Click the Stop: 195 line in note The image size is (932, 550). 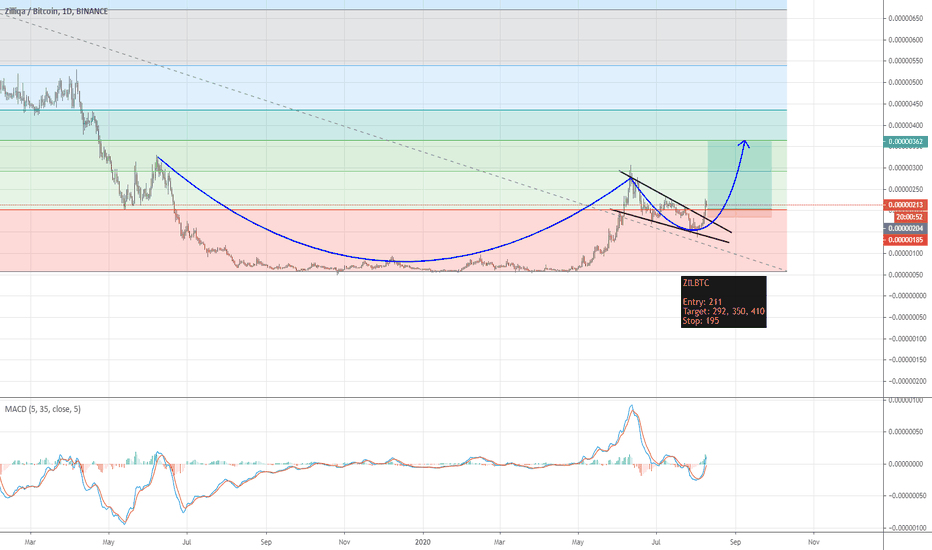(701, 320)
